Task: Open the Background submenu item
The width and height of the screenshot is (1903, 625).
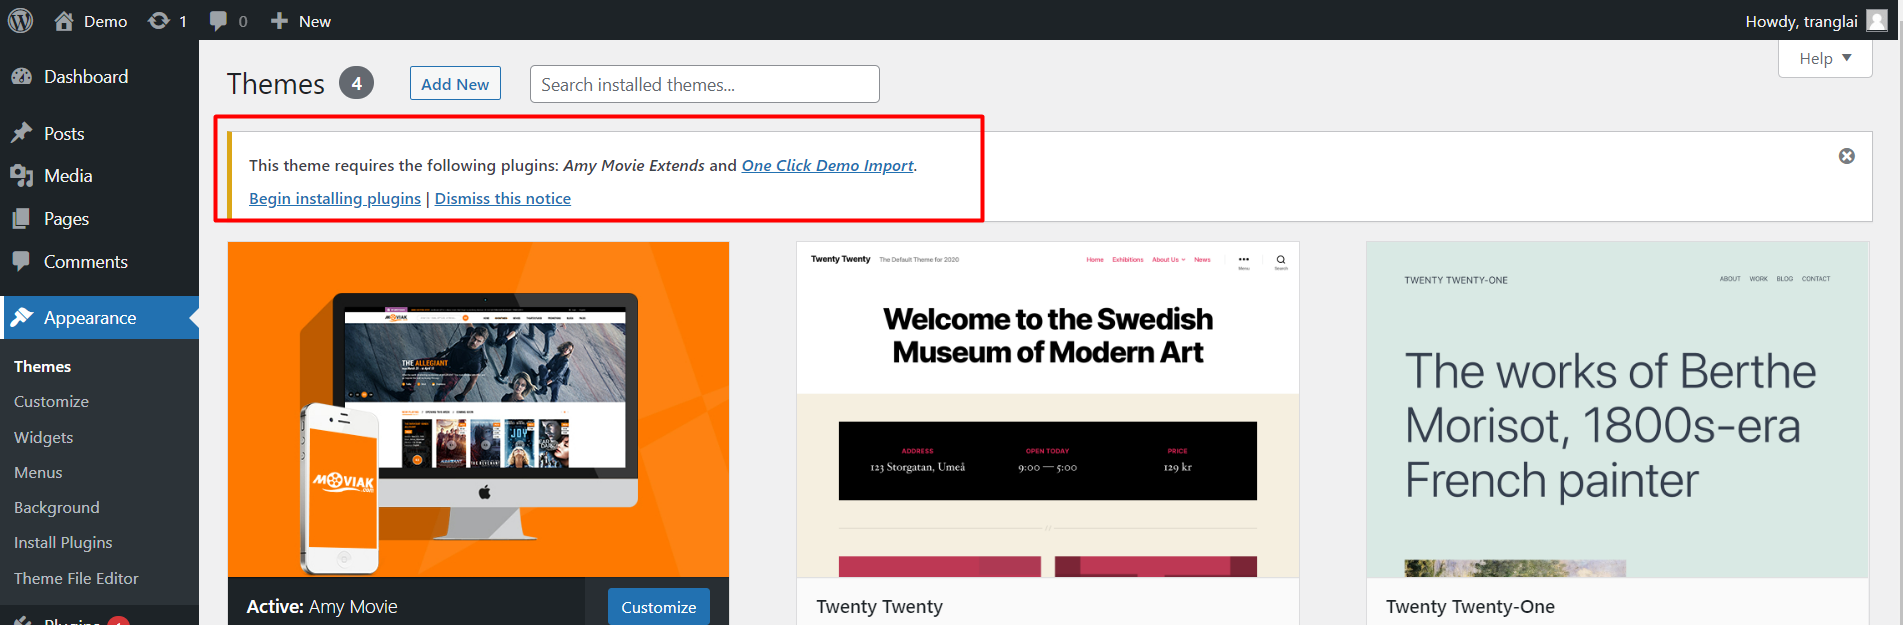Action: click(57, 507)
